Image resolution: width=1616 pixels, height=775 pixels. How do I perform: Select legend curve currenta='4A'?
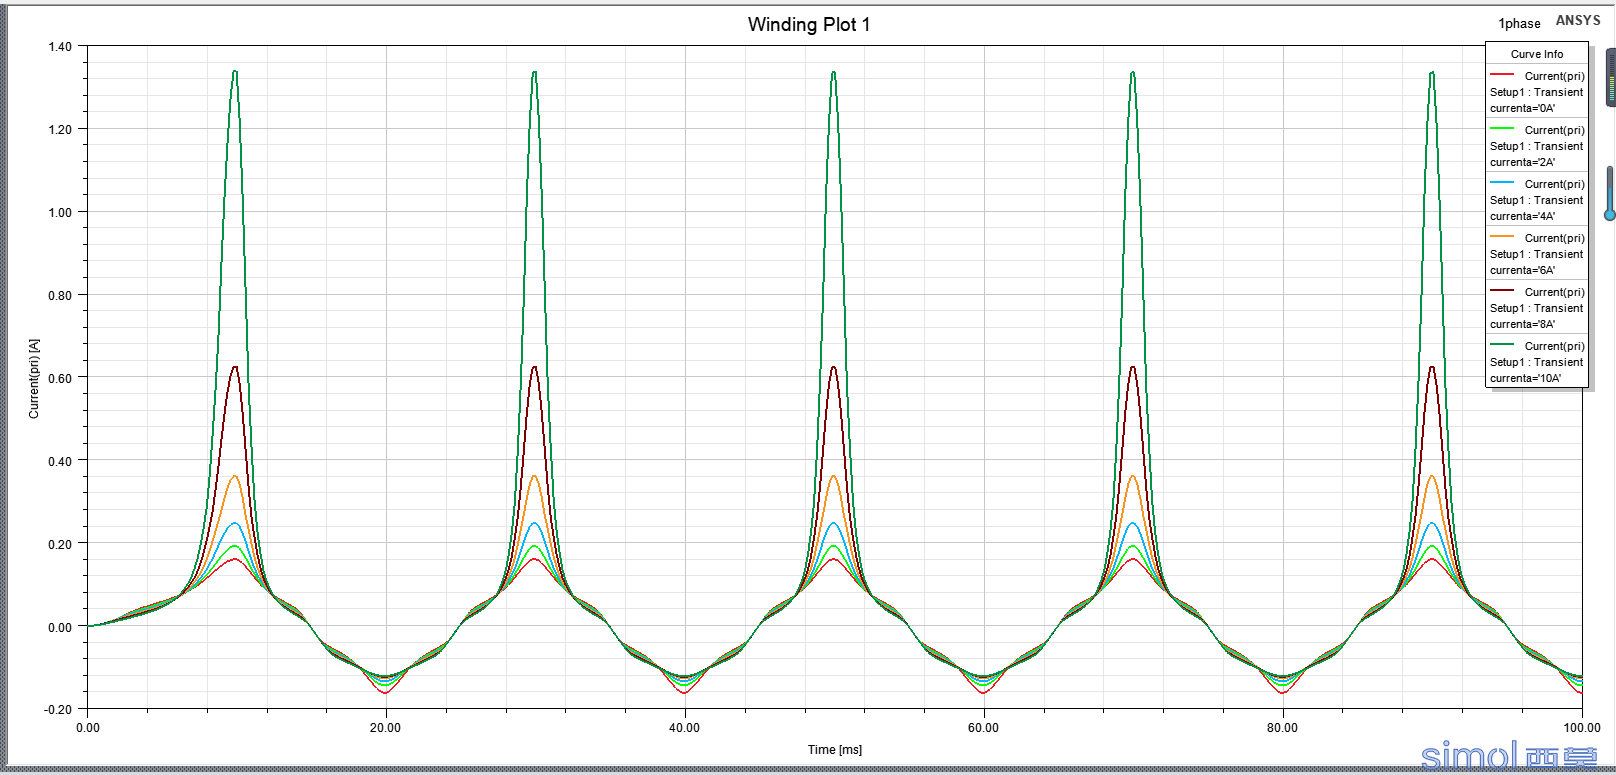coord(1536,200)
